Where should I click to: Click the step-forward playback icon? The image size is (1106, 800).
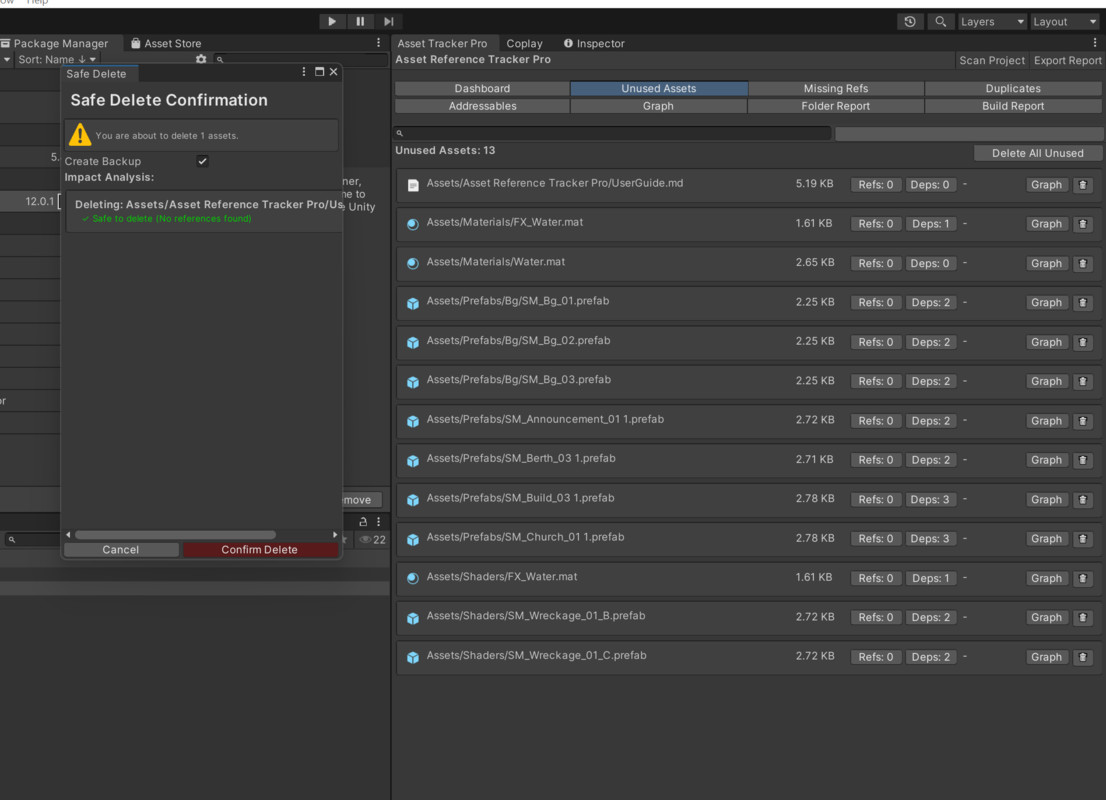(x=389, y=20)
